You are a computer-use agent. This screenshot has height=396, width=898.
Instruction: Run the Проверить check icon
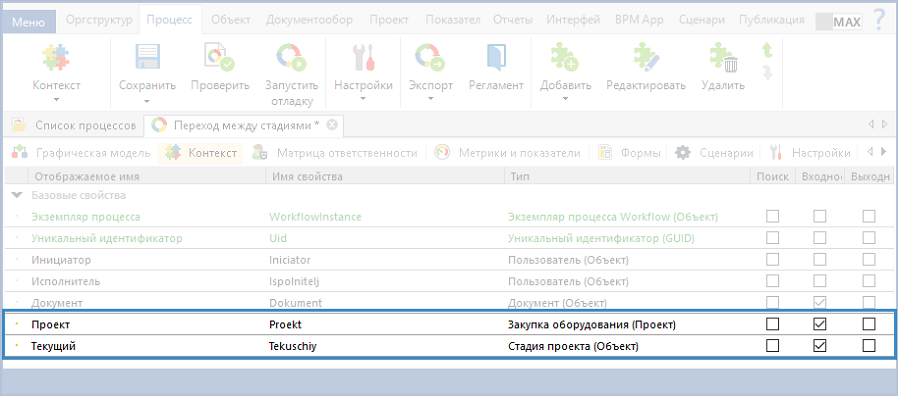click(x=220, y=58)
